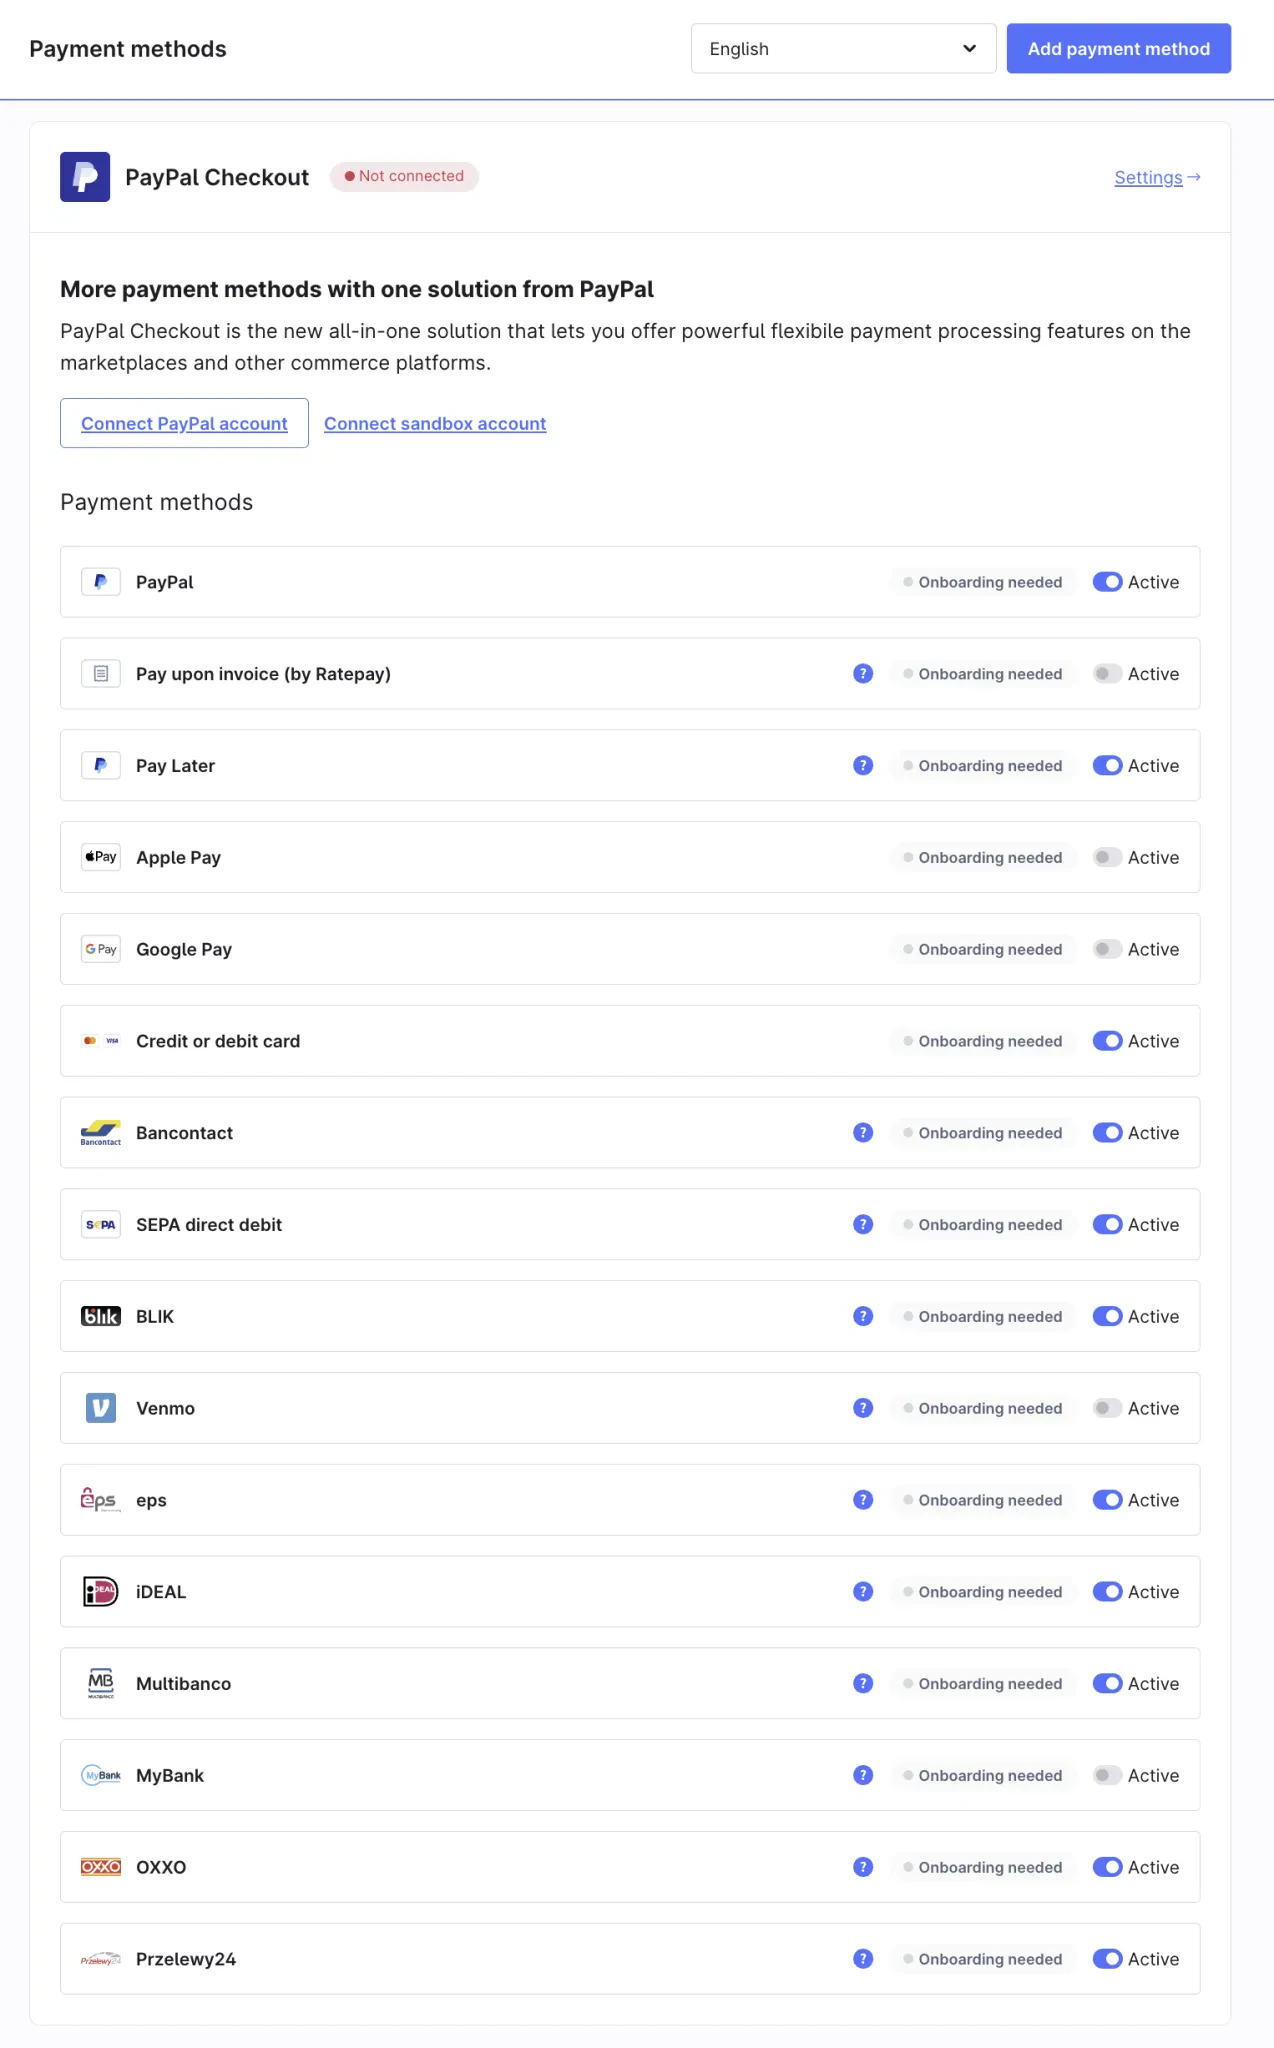Click the Google Pay logo icon

tap(101, 949)
